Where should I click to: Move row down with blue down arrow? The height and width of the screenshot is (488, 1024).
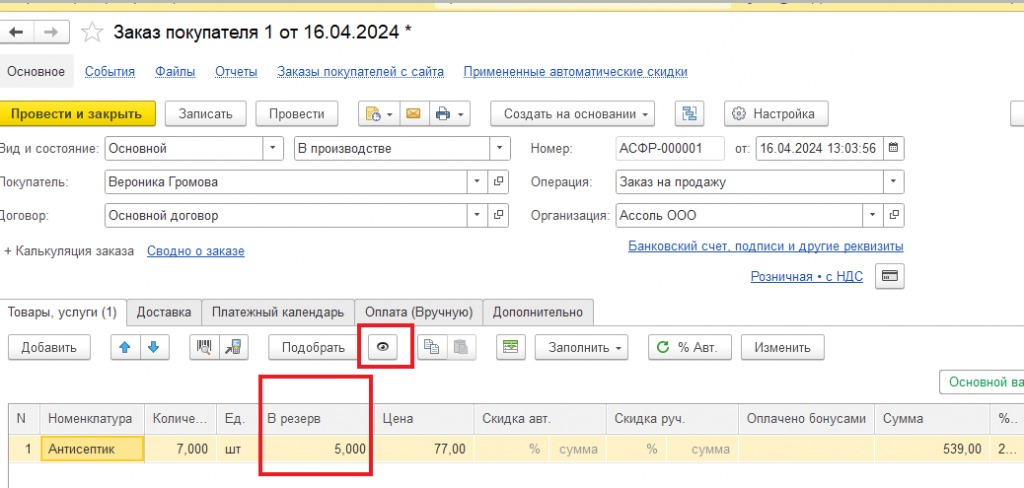pos(154,348)
